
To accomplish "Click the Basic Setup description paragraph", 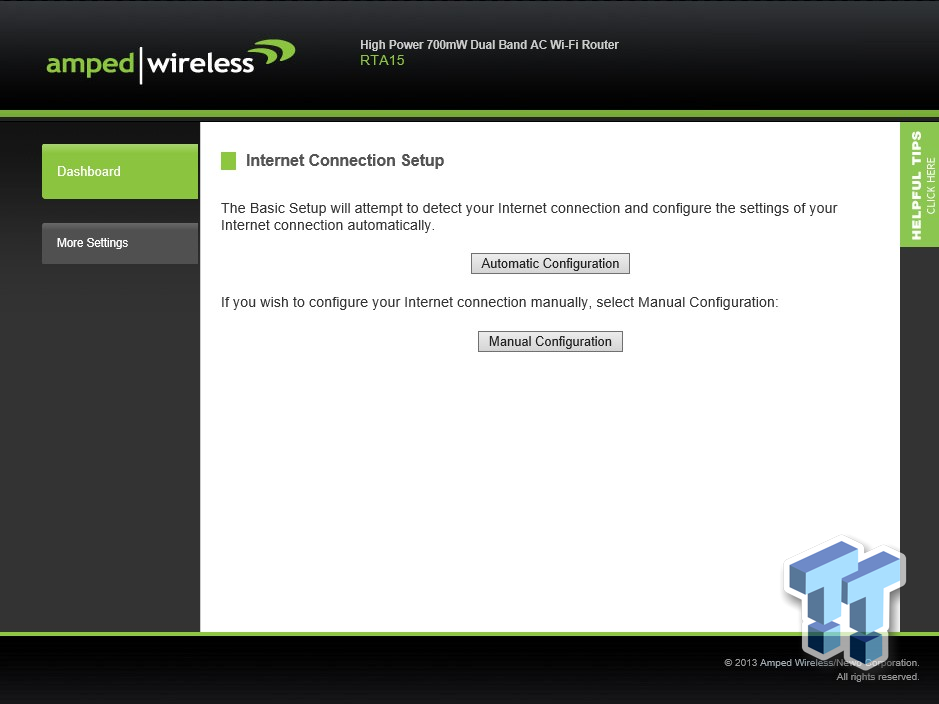I will click(x=528, y=216).
